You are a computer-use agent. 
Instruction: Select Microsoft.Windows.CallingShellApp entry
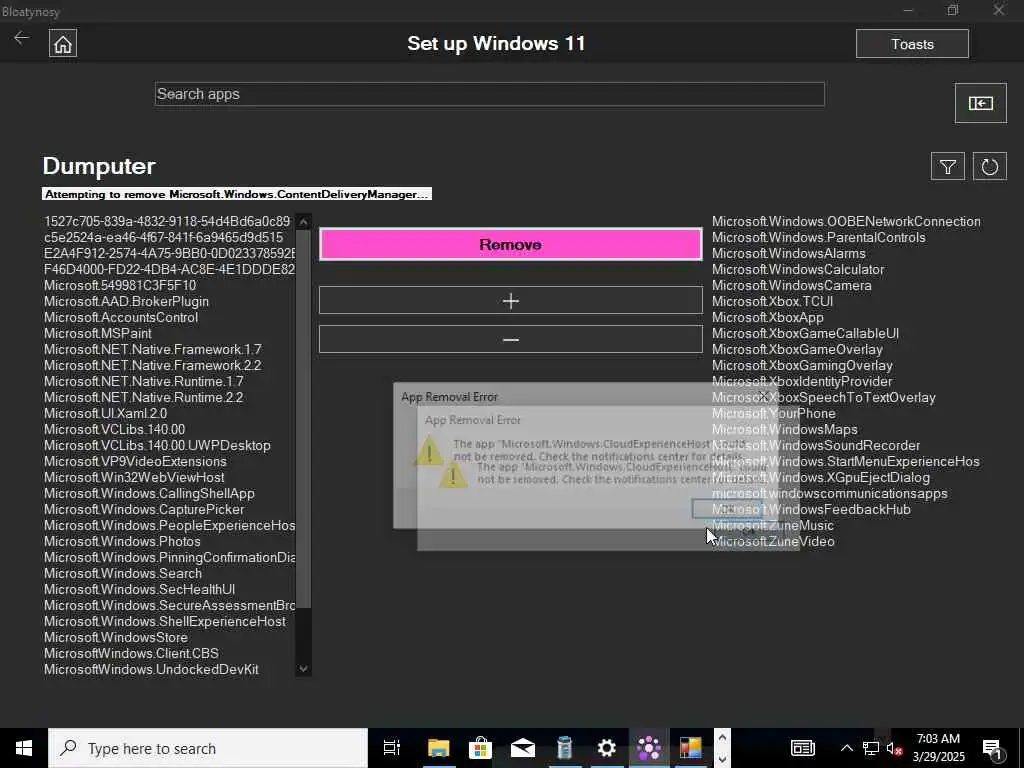pyautogui.click(x=150, y=493)
